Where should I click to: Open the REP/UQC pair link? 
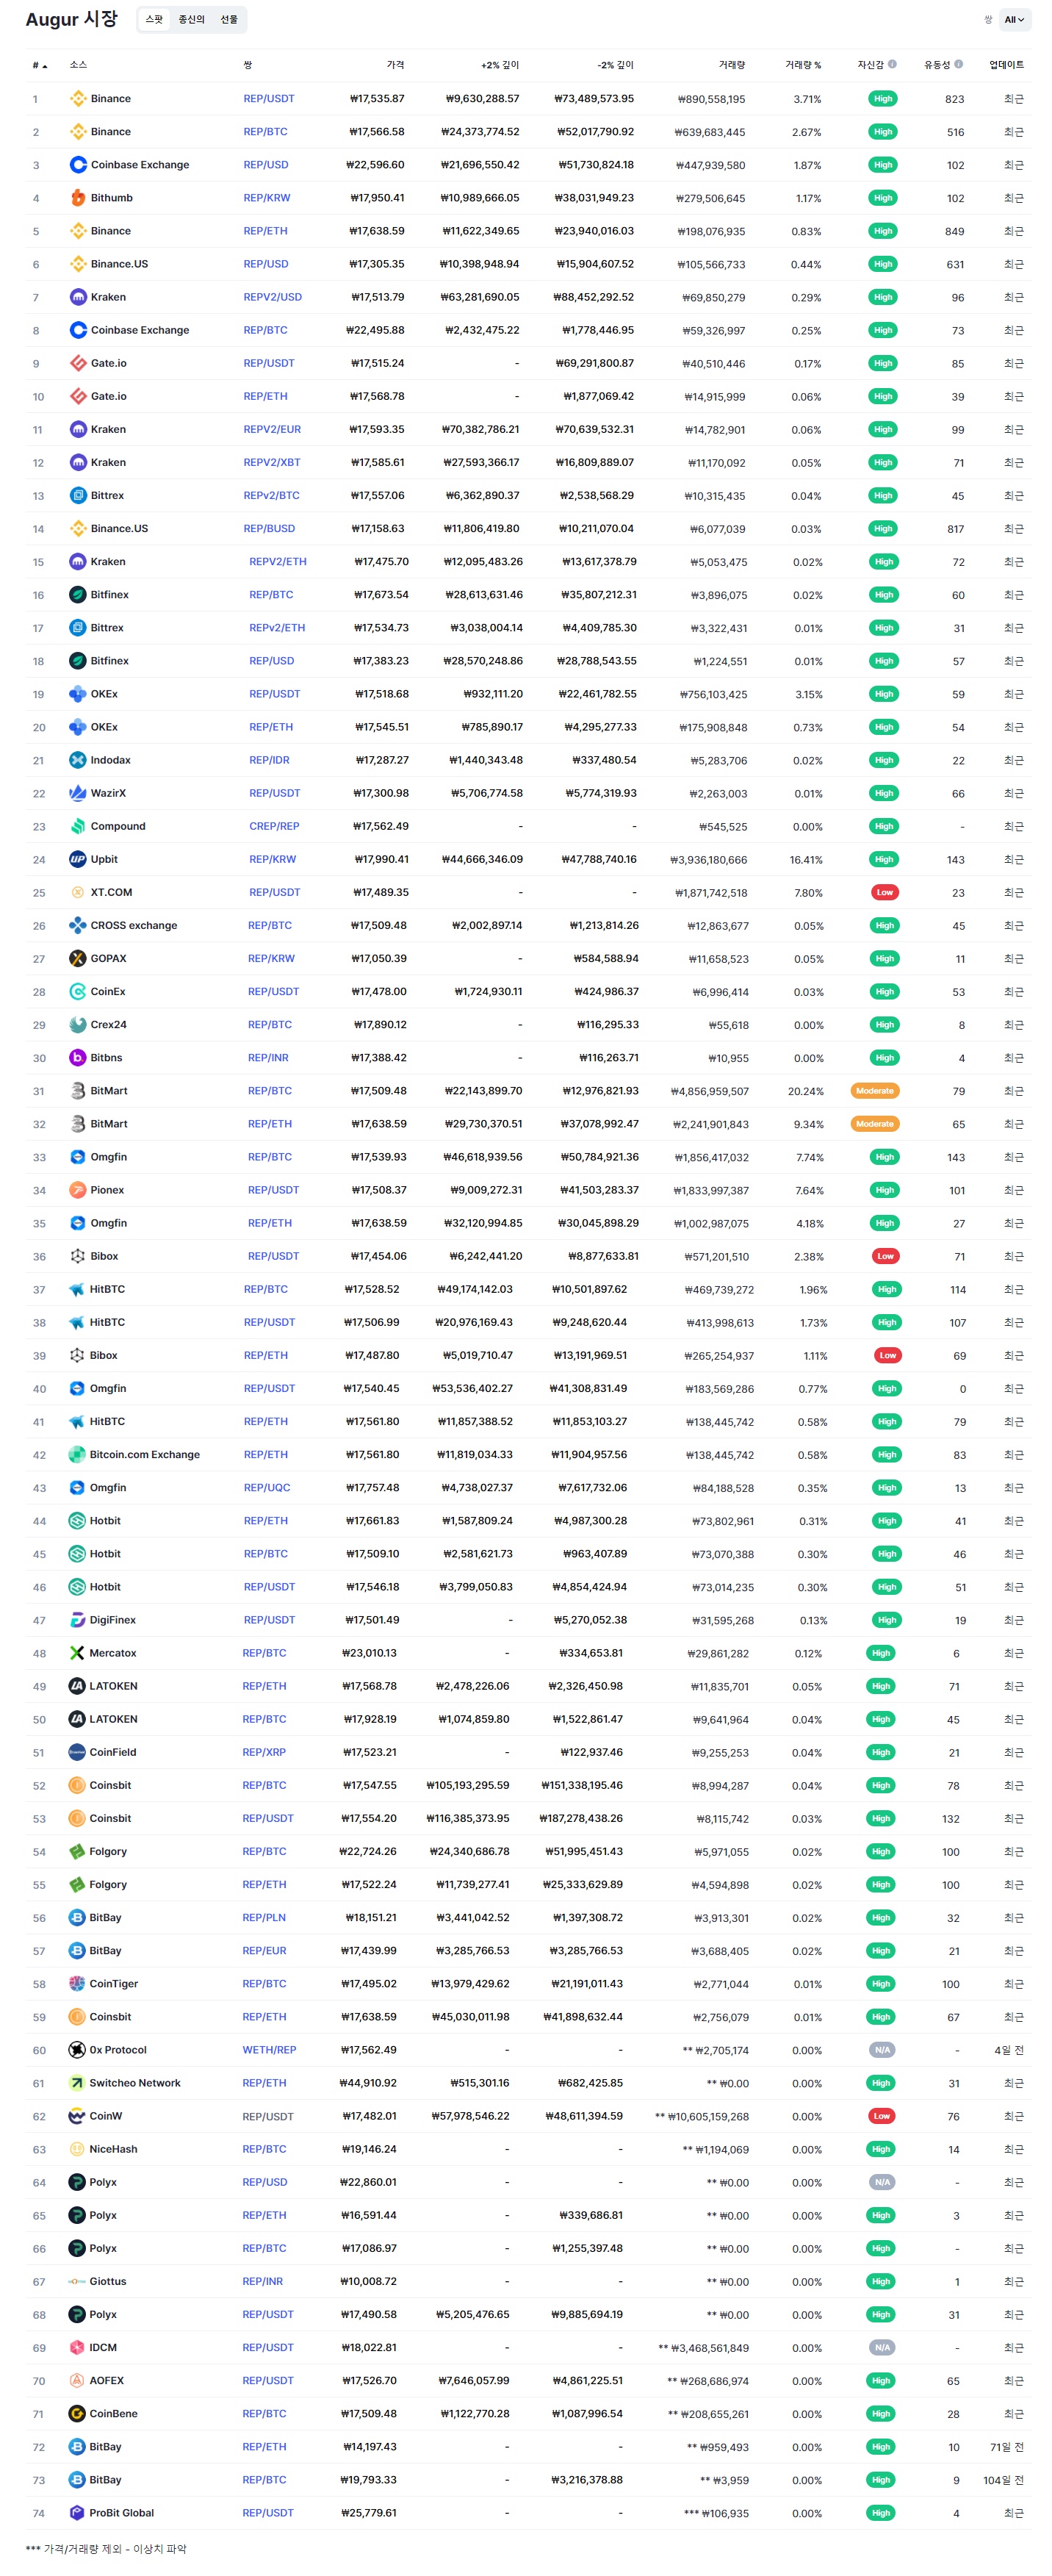[267, 1487]
